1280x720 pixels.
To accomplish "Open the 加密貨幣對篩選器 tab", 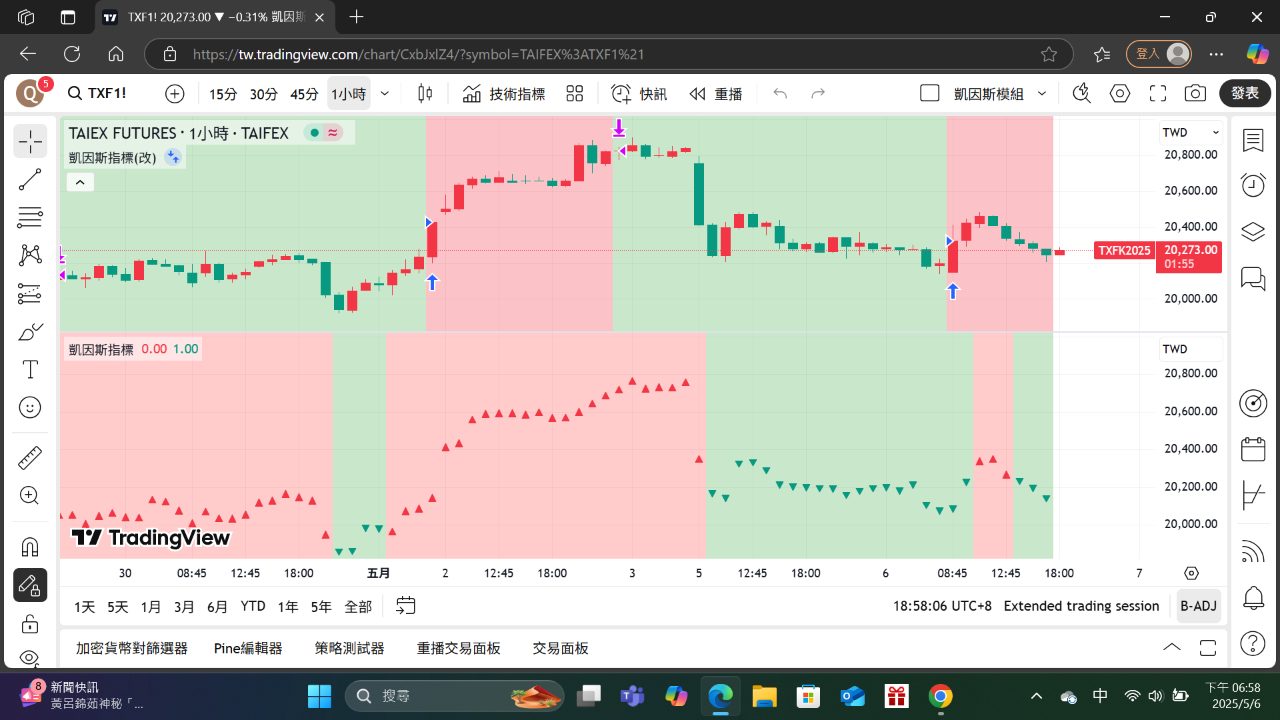I will (x=132, y=648).
